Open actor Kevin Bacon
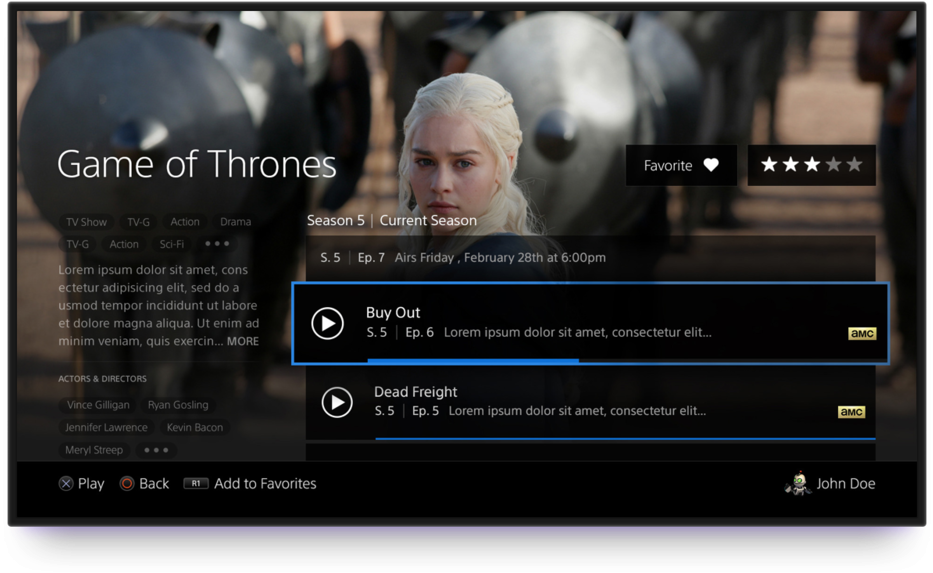Image resolution: width=933 pixels, height=573 pixels. pyautogui.click(x=195, y=427)
